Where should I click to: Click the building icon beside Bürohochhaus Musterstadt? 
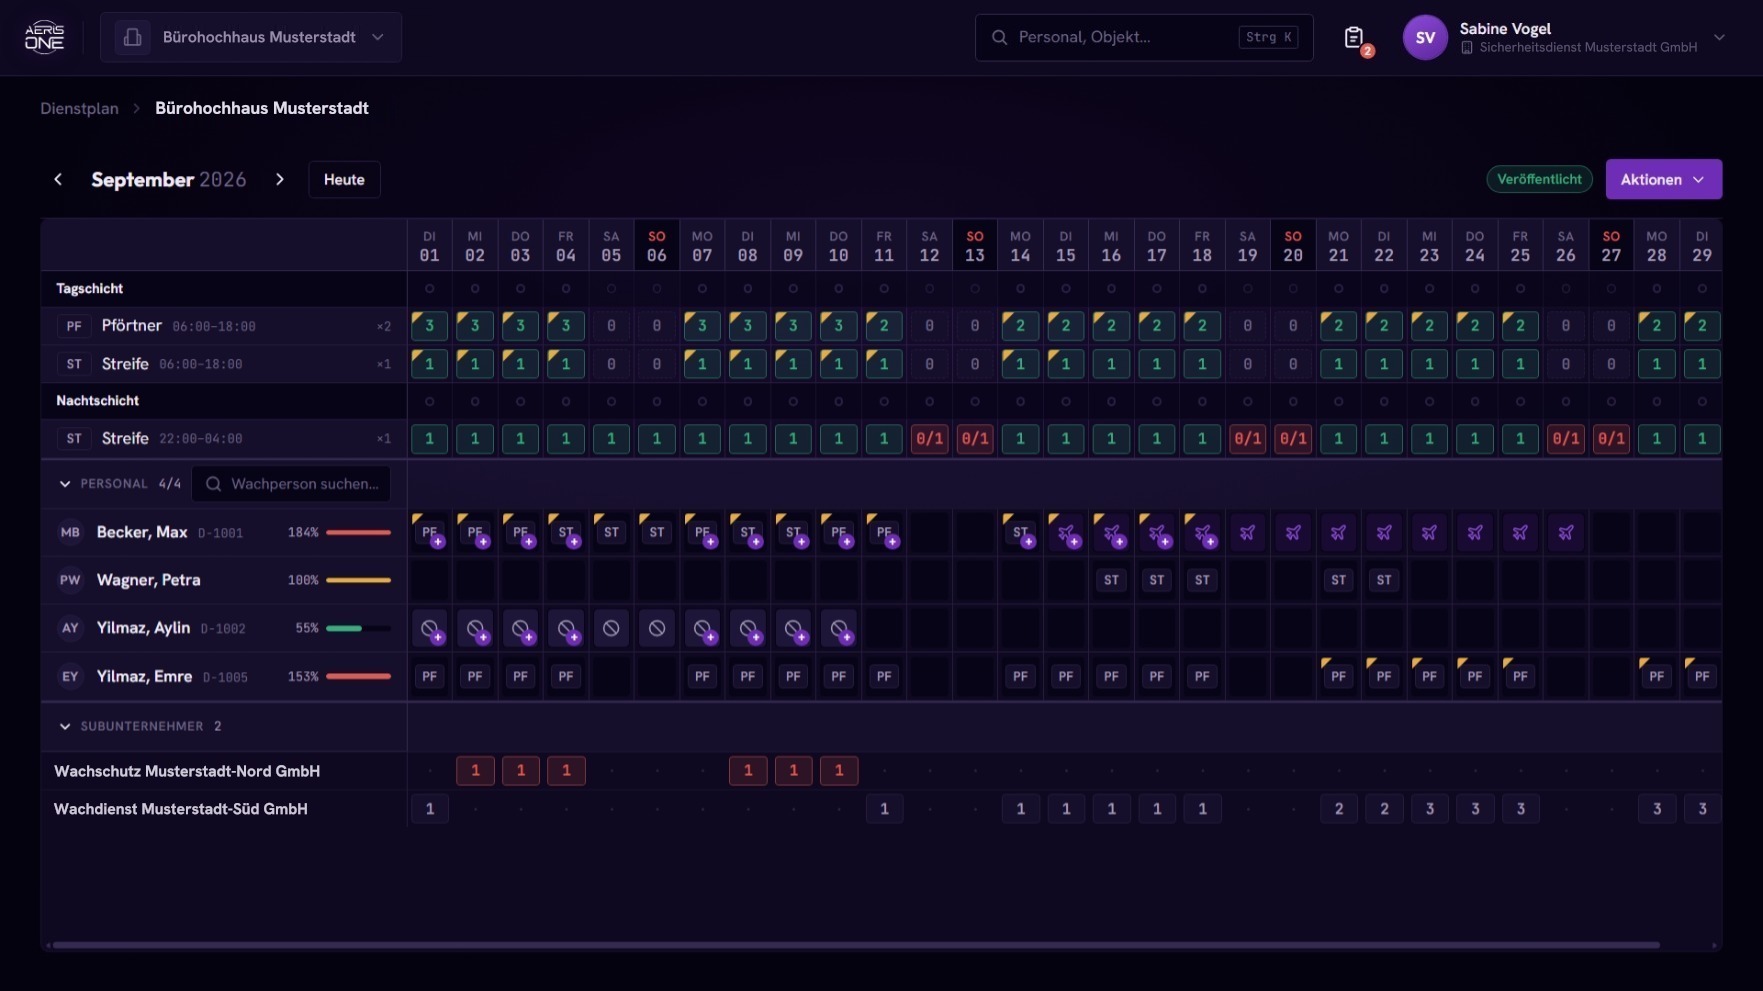(132, 37)
